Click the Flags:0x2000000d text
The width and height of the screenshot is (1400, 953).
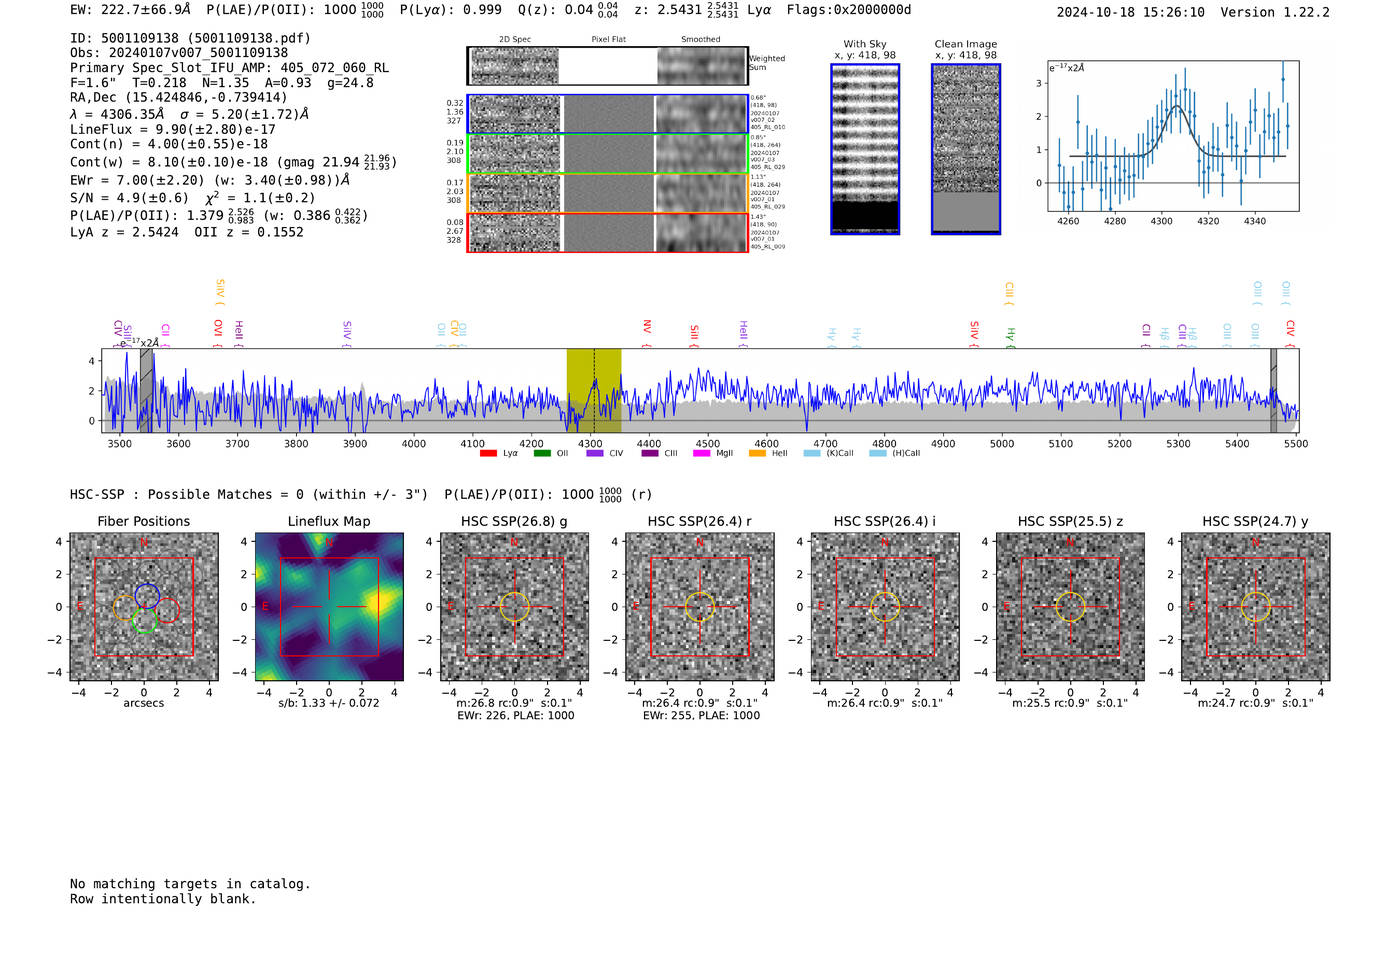pyautogui.click(x=849, y=10)
